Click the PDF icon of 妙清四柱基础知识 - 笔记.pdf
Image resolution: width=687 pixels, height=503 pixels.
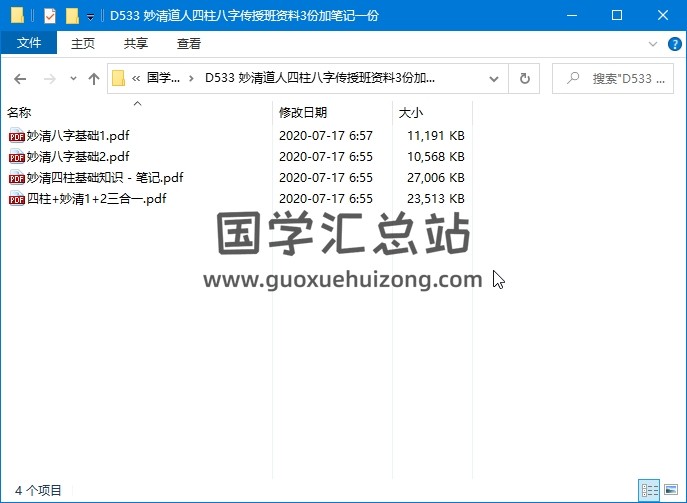[x=17, y=178]
